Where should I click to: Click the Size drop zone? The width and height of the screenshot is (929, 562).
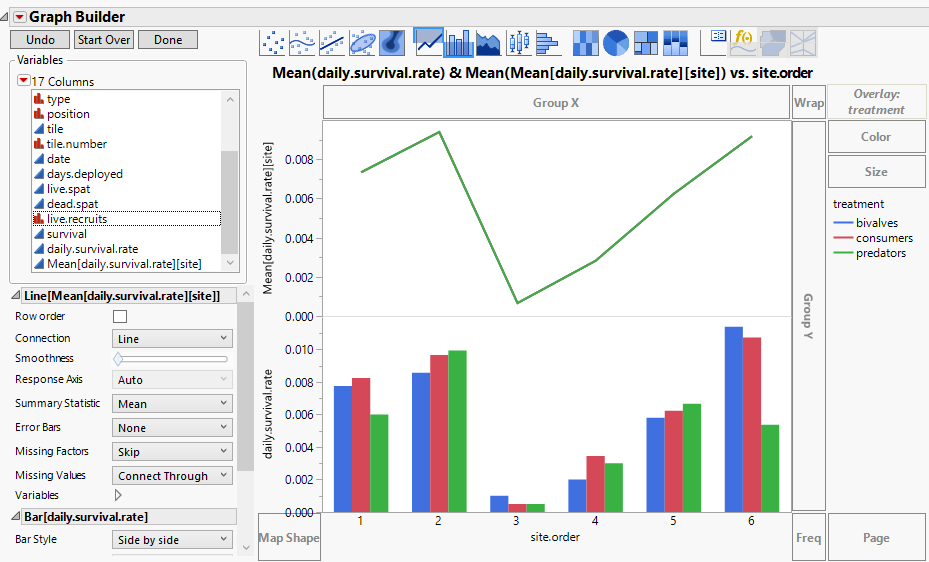click(x=876, y=172)
